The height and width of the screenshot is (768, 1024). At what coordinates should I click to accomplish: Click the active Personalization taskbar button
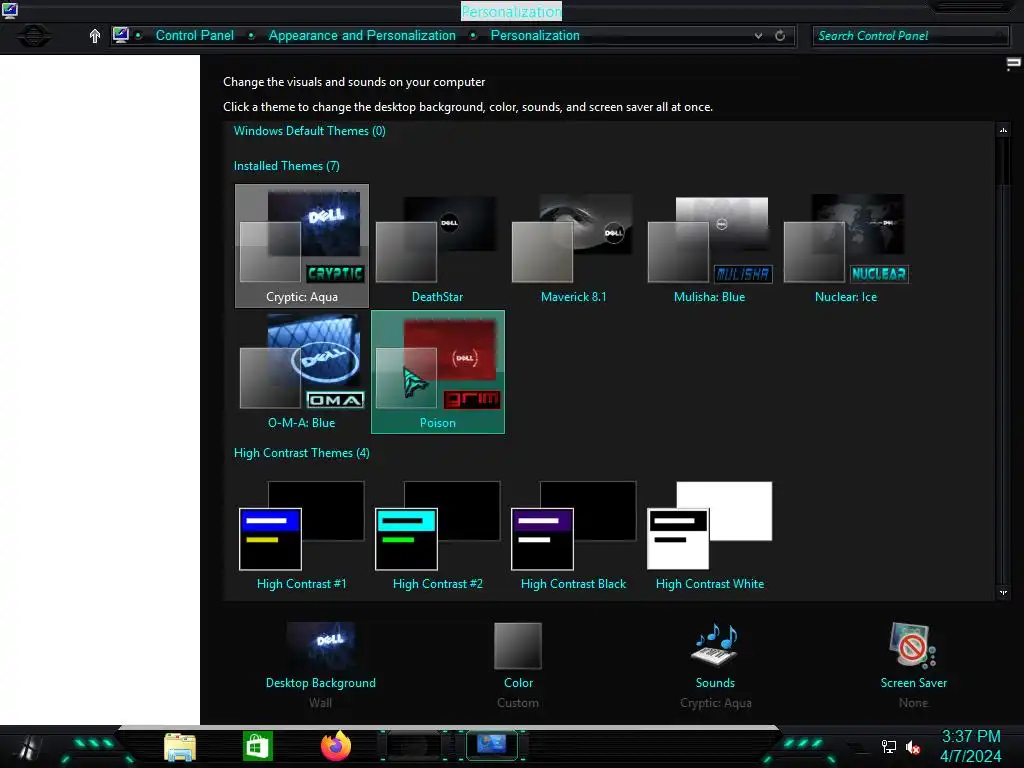pos(492,745)
